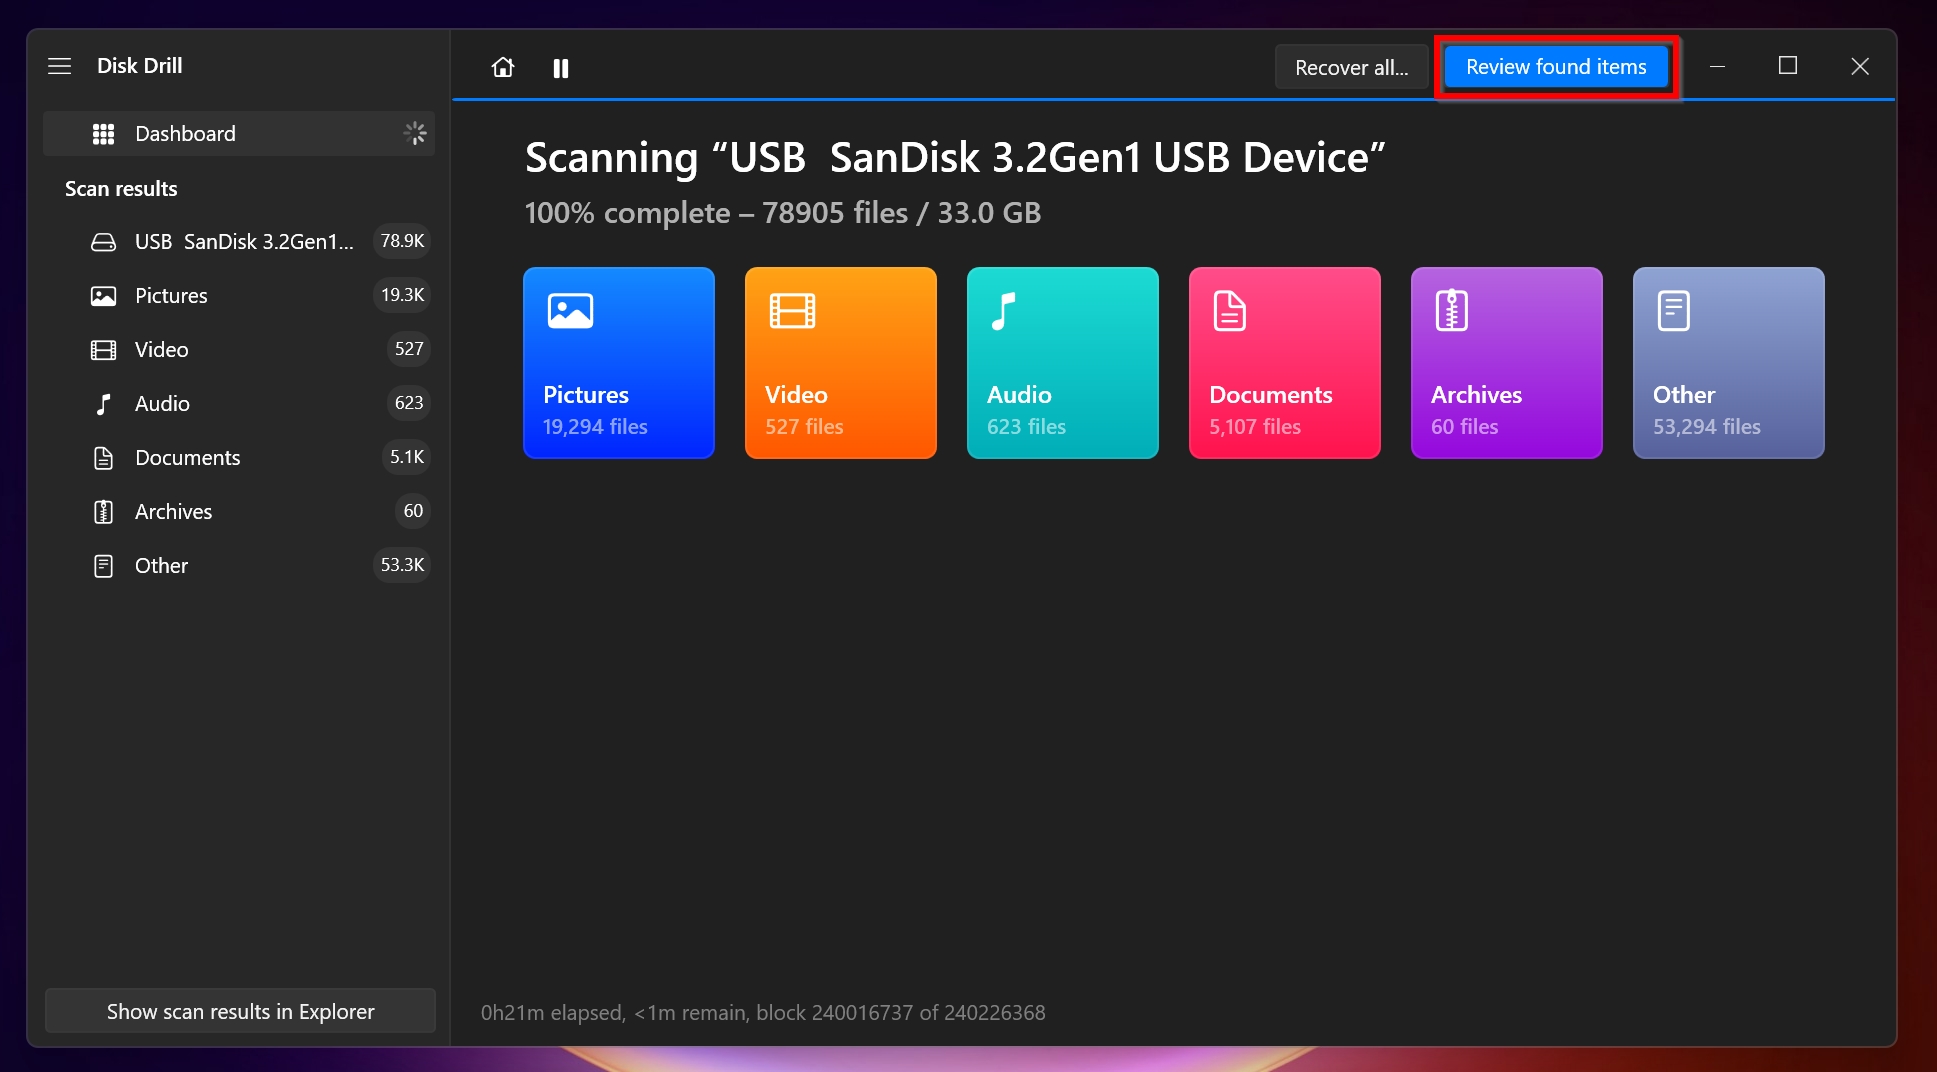Open Documents in sidebar

pyautogui.click(x=239, y=457)
